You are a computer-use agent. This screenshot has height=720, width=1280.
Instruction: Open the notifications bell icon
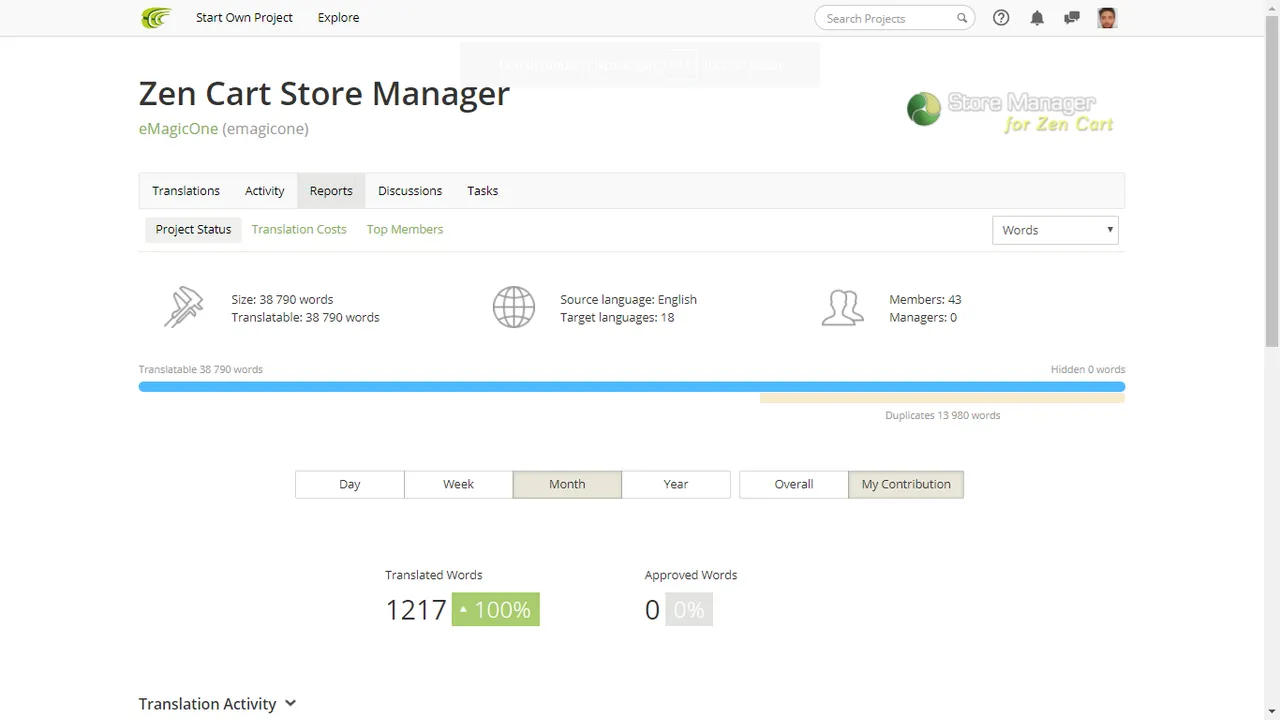click(x=1037, y=18)
